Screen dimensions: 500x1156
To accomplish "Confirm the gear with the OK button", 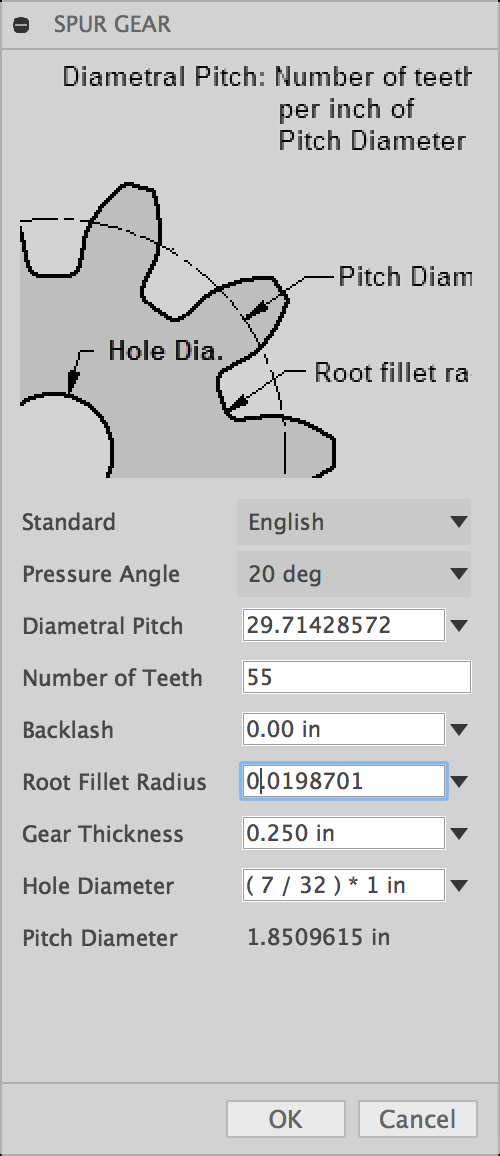I will coord(285,1119).
